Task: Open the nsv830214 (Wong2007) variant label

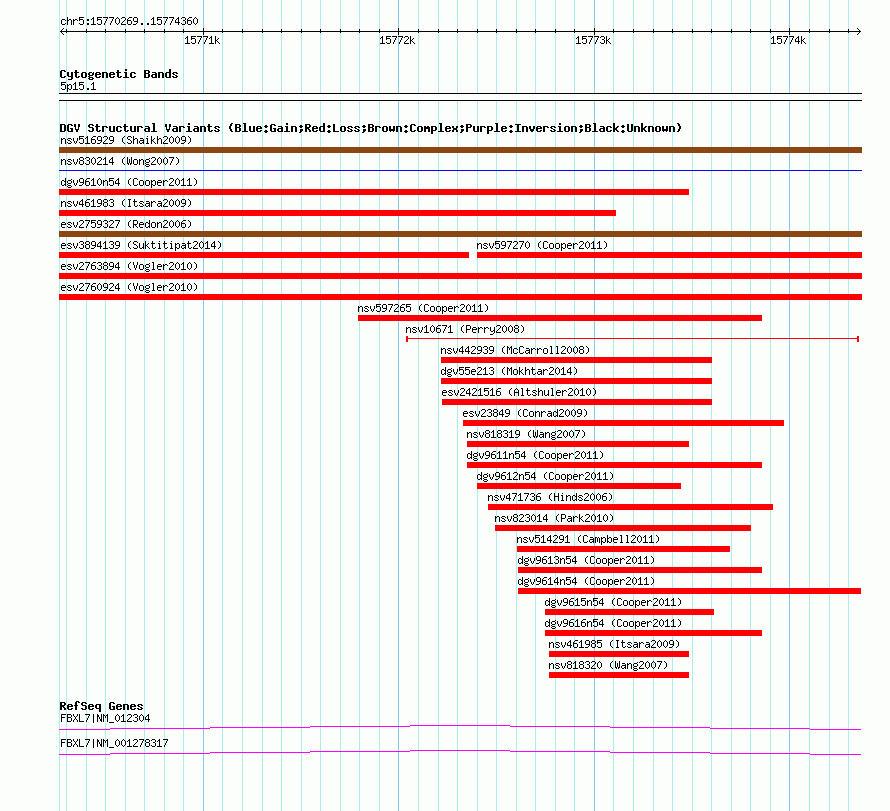Action: [x=120, y=161]
